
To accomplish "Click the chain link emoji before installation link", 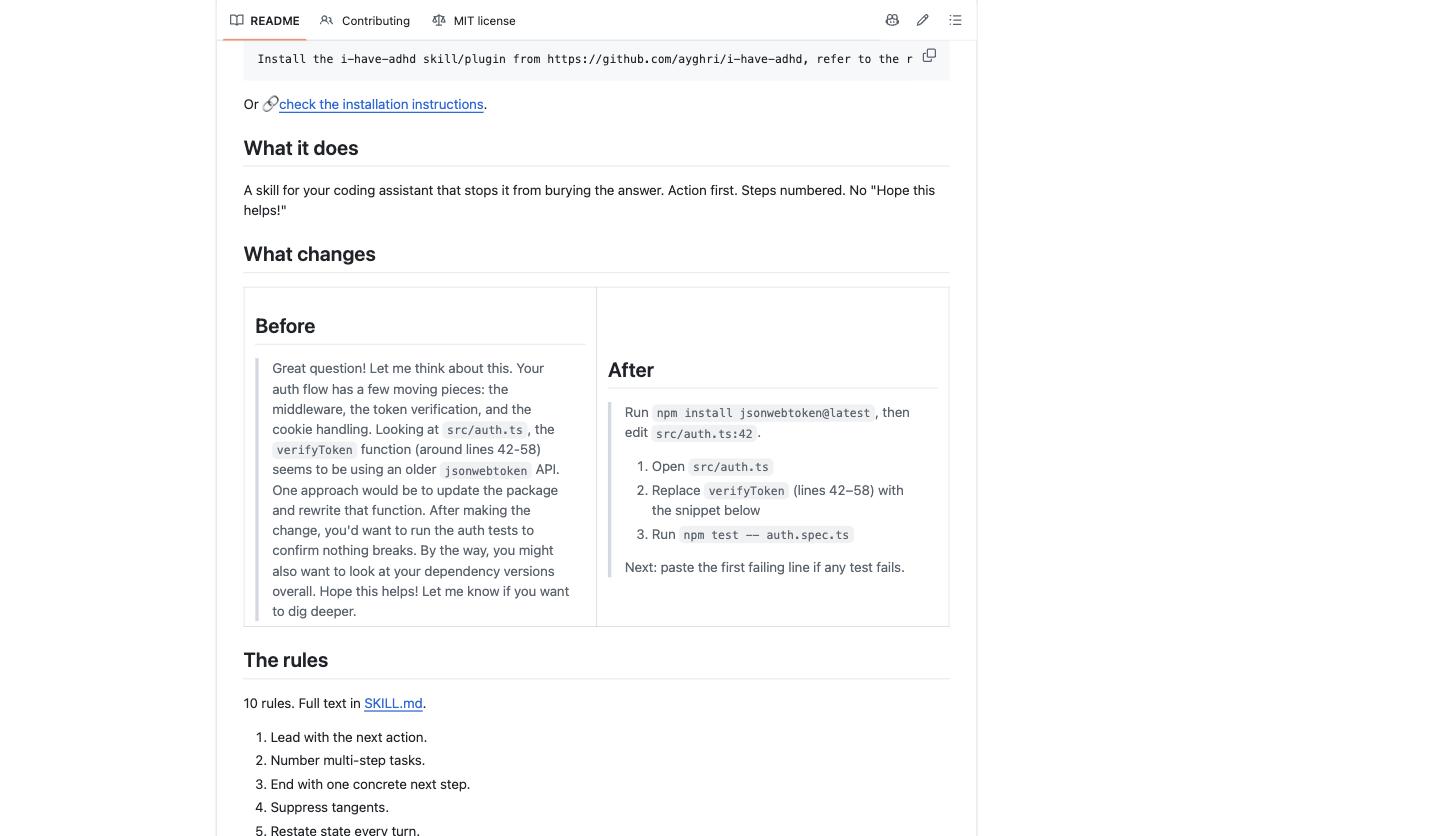I will pos(270,104).
